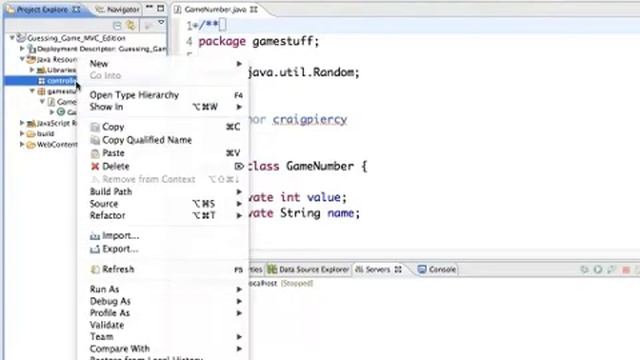Choose Delete from the context menu
This screenshot has height=360, width=640.
[x=163, y=166]
